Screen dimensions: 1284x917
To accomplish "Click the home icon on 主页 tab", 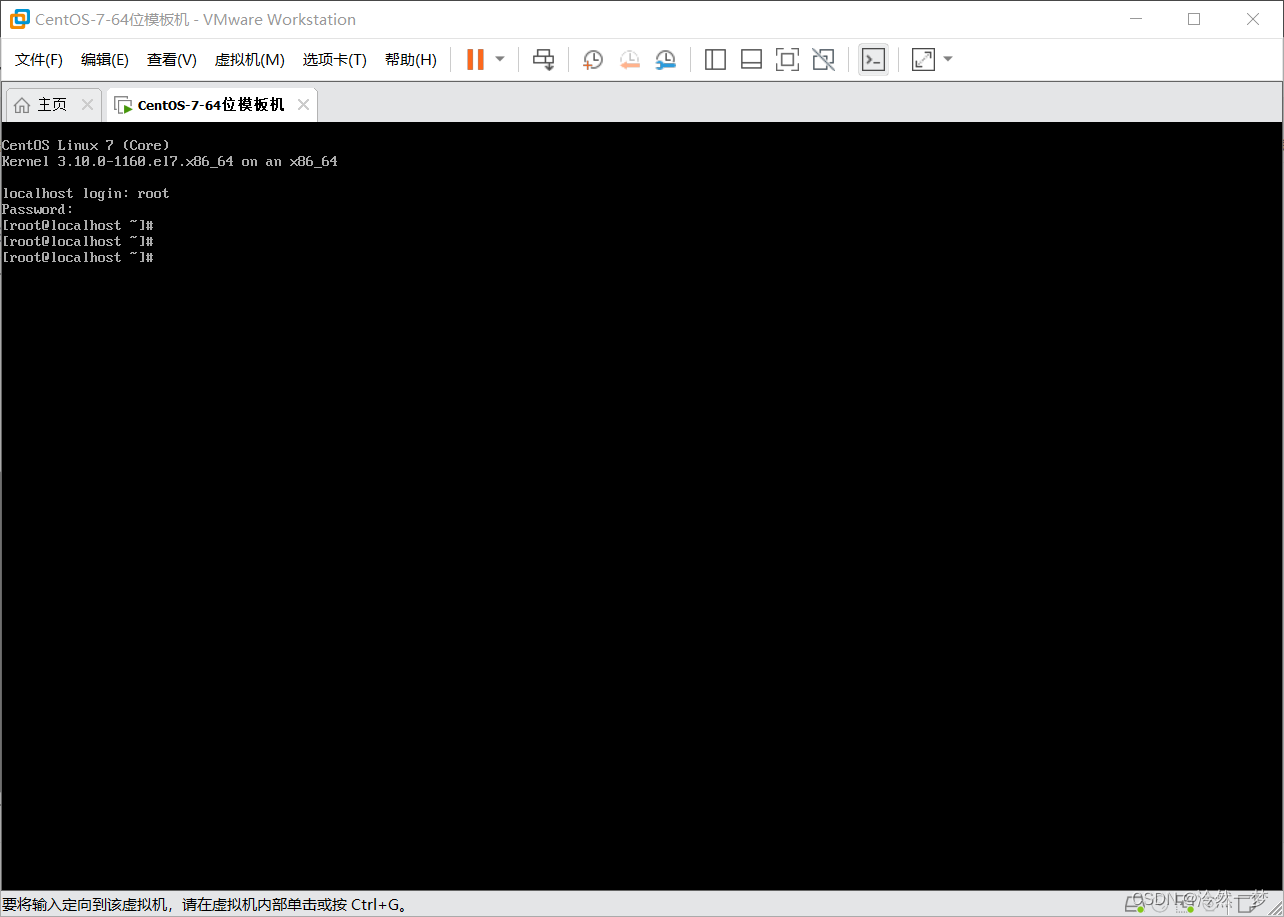I will (22, 105).
